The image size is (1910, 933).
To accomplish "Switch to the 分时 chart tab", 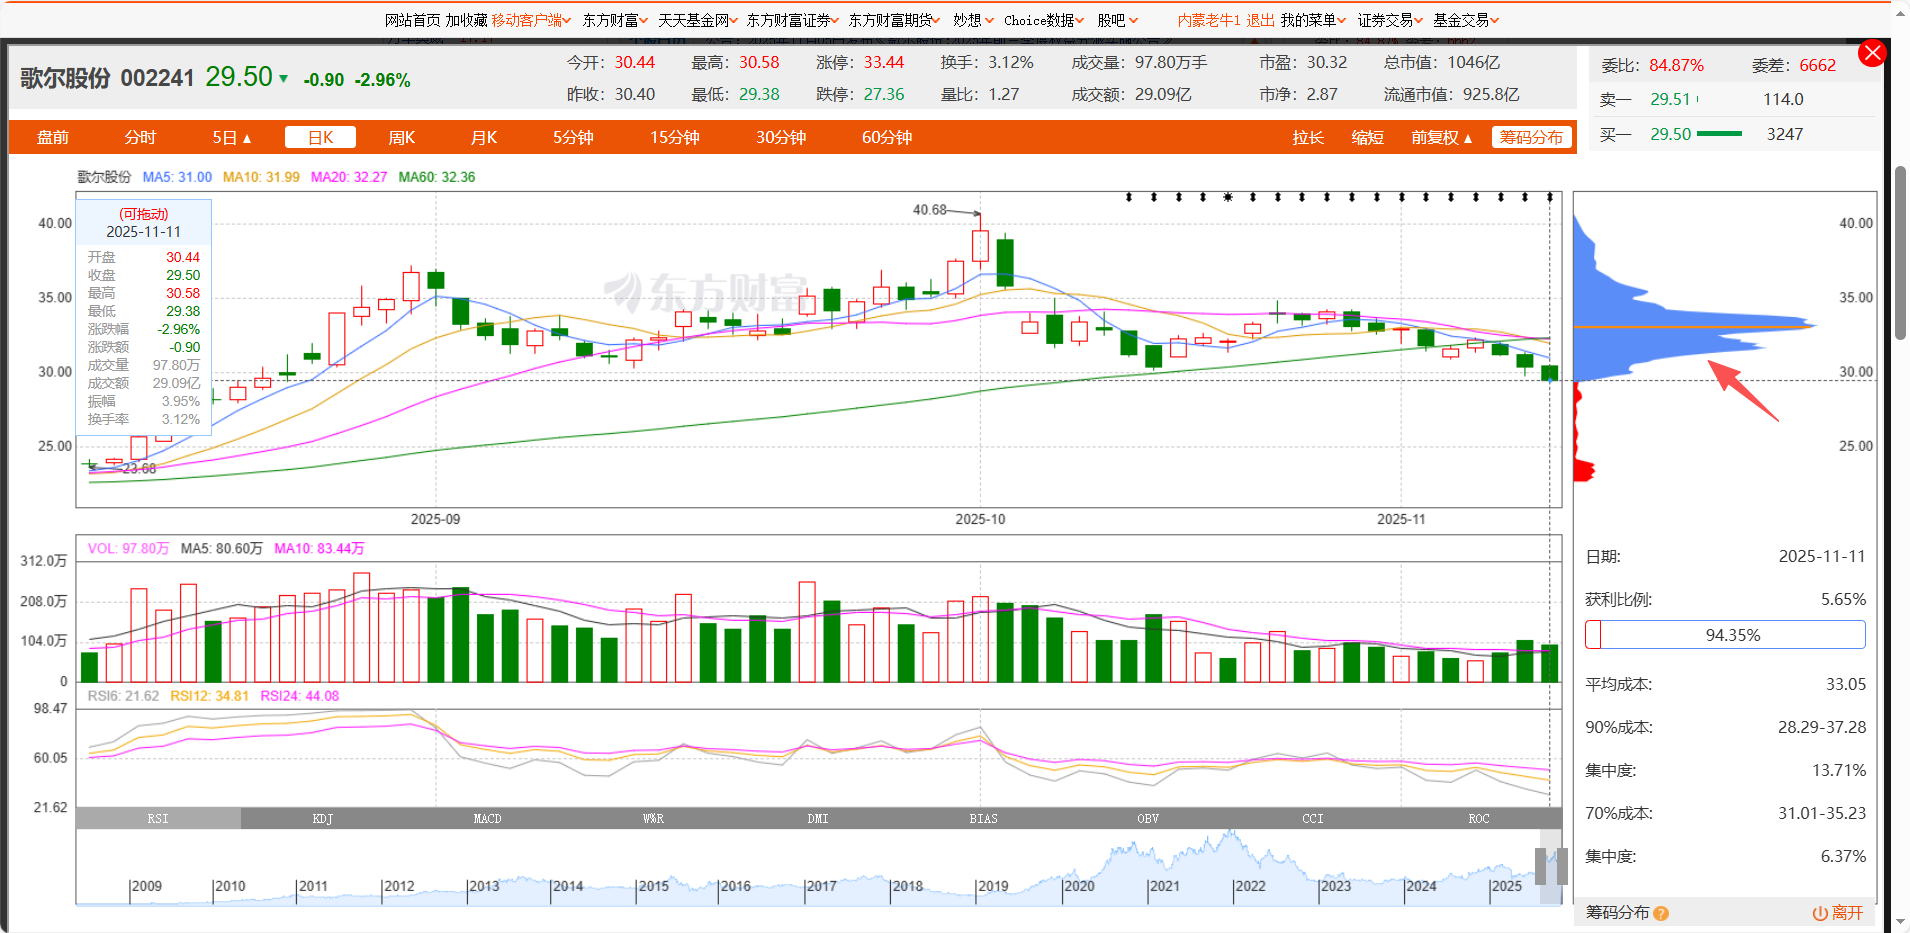I will pos(140,138).
